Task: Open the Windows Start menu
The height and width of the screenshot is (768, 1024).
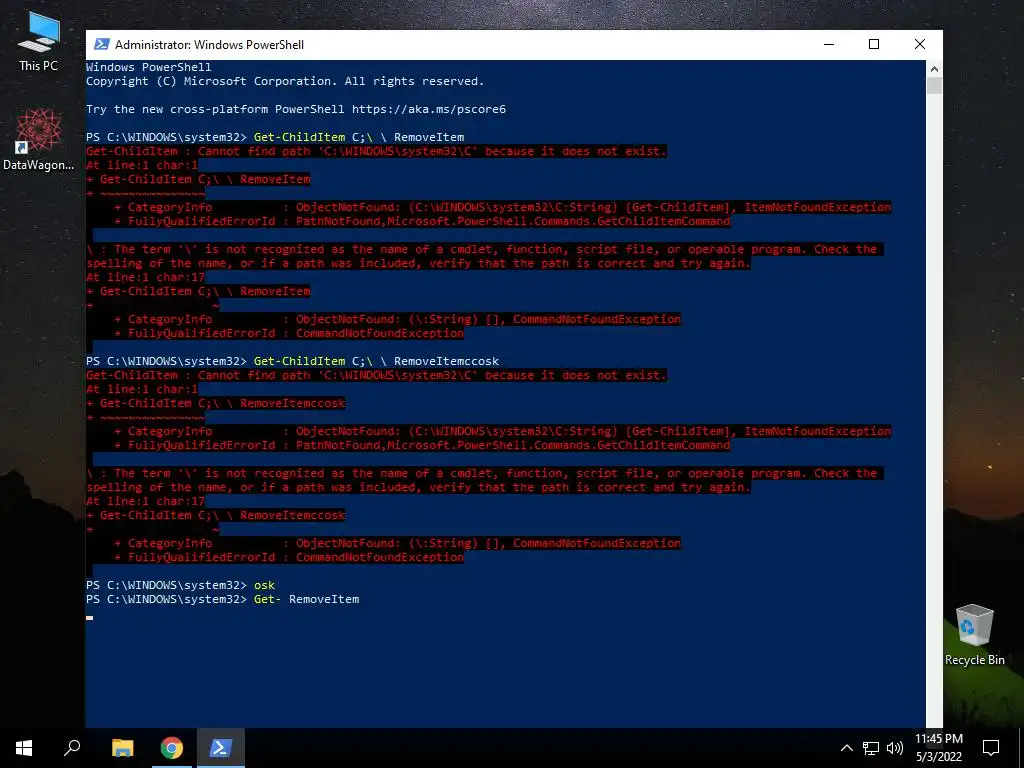Action: 24,748
